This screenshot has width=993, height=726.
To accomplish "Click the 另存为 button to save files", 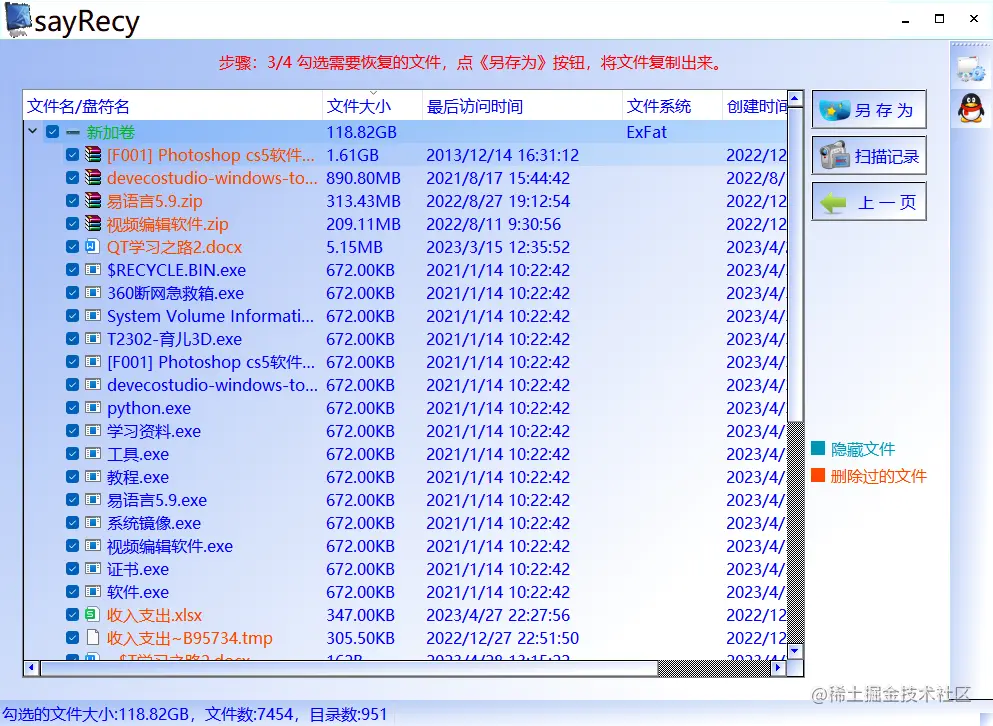I will coord(869,109).
